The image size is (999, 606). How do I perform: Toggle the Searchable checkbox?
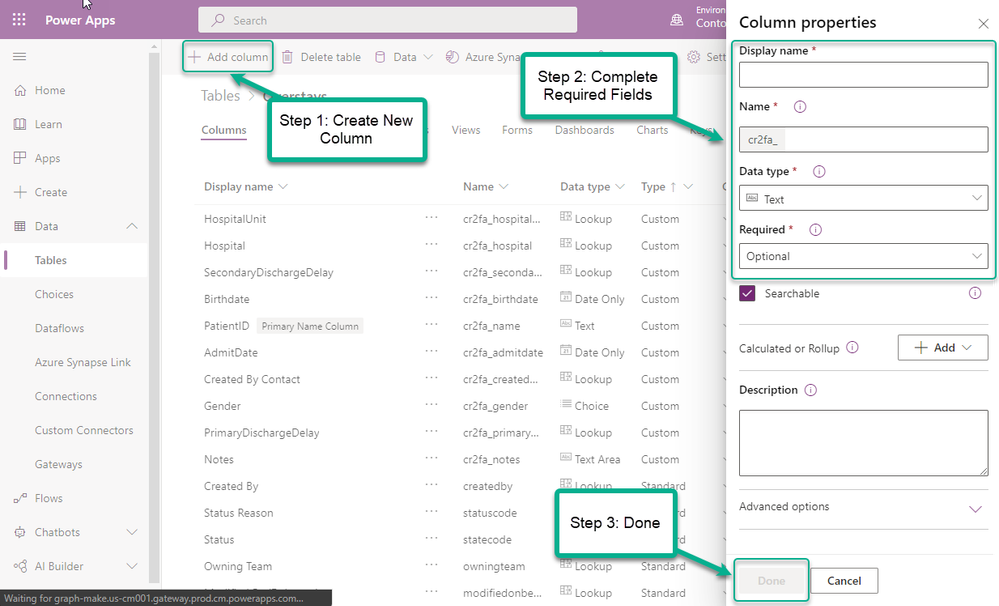(x=747, y=293)
